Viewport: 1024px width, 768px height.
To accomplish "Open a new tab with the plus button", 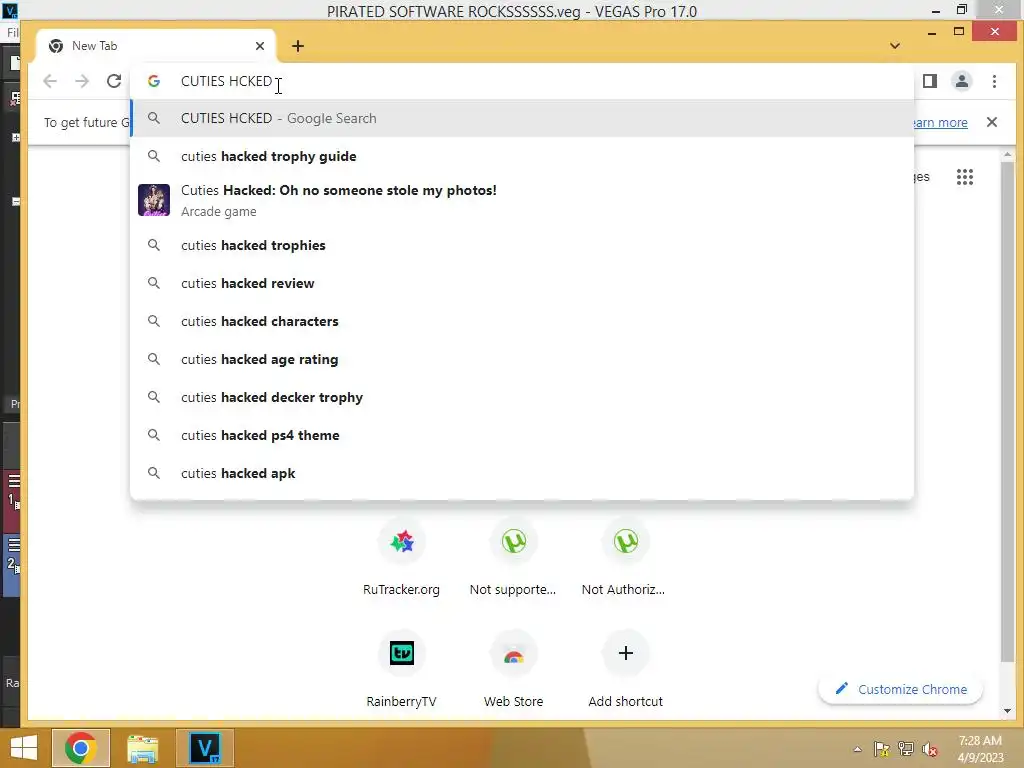I will pyautogui.click(x=298, y=46).
